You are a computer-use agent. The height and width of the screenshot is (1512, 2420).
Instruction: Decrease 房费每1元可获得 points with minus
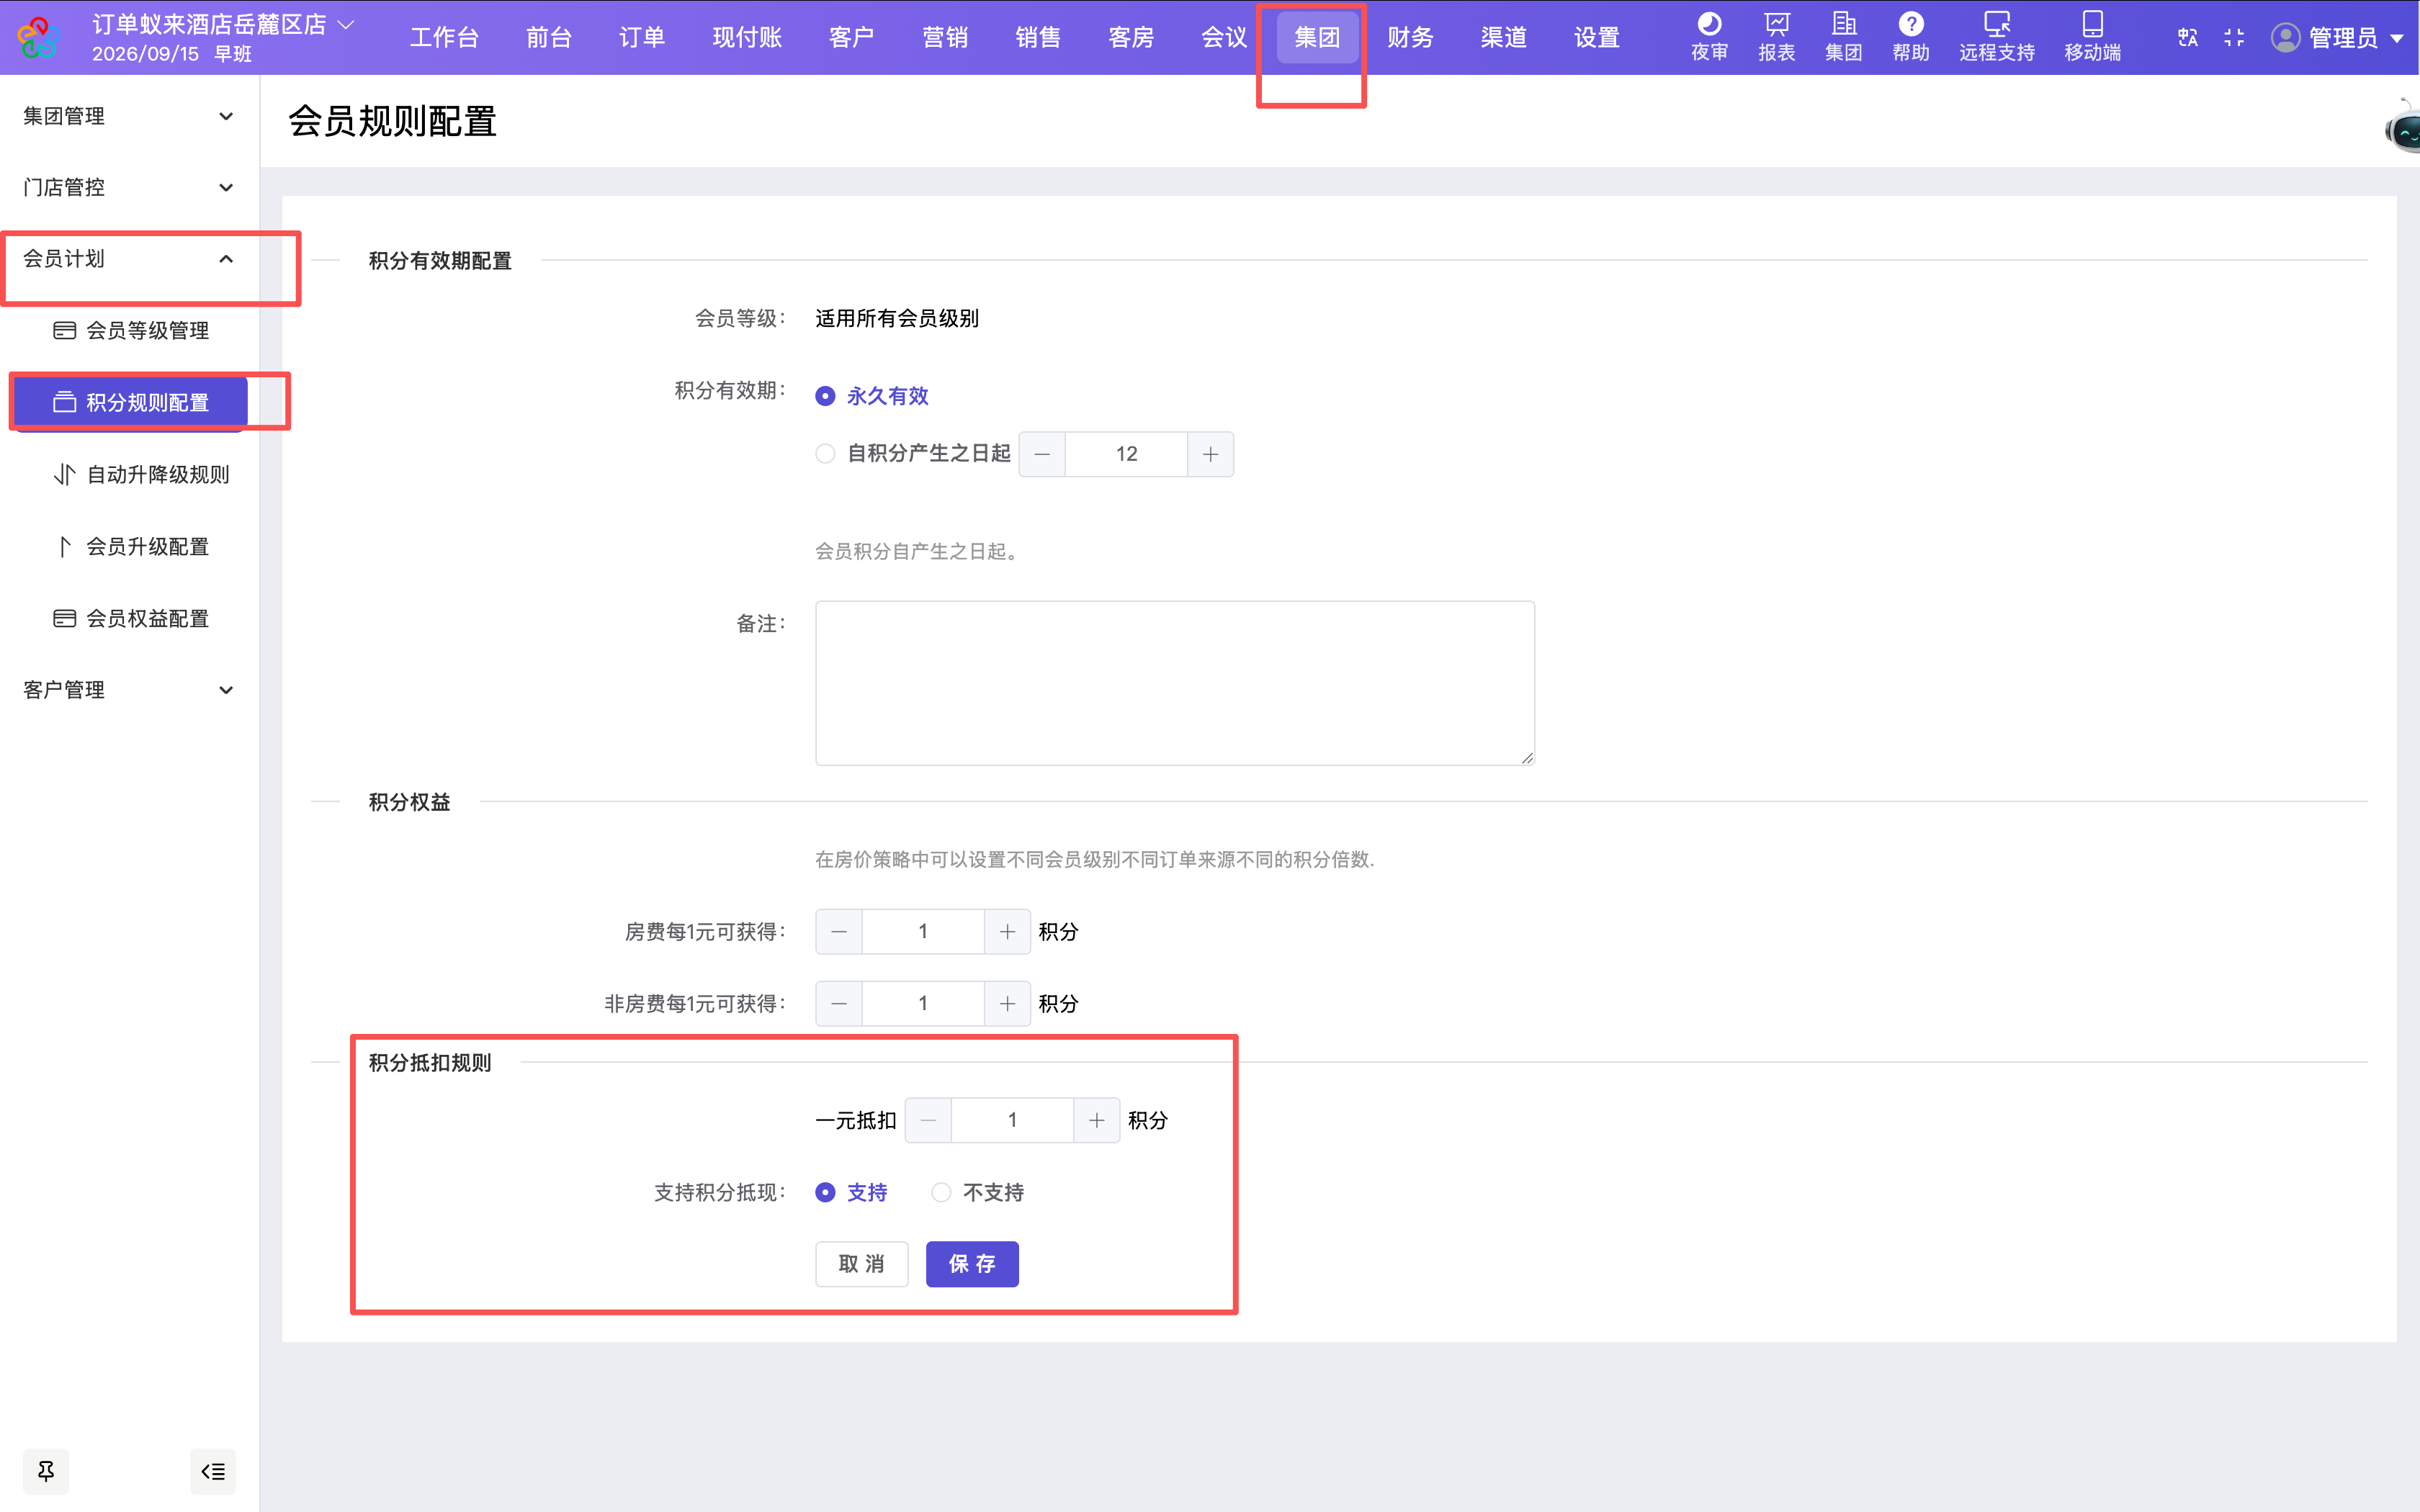point(839,932)
